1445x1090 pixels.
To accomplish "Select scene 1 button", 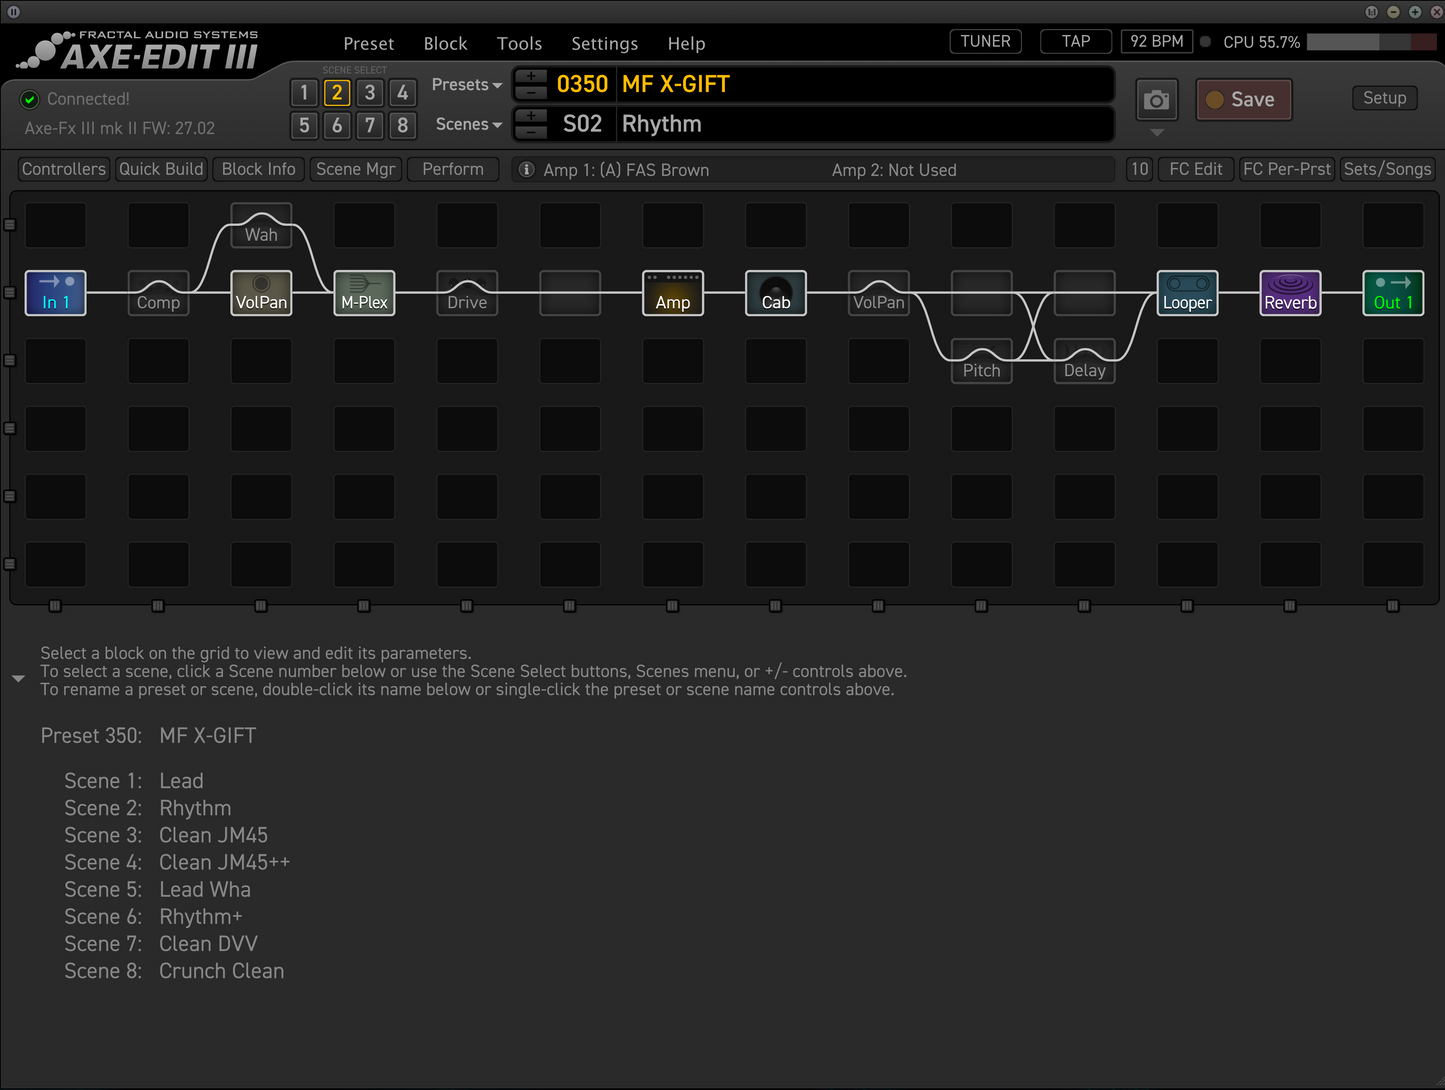I will tap(304, 93).
